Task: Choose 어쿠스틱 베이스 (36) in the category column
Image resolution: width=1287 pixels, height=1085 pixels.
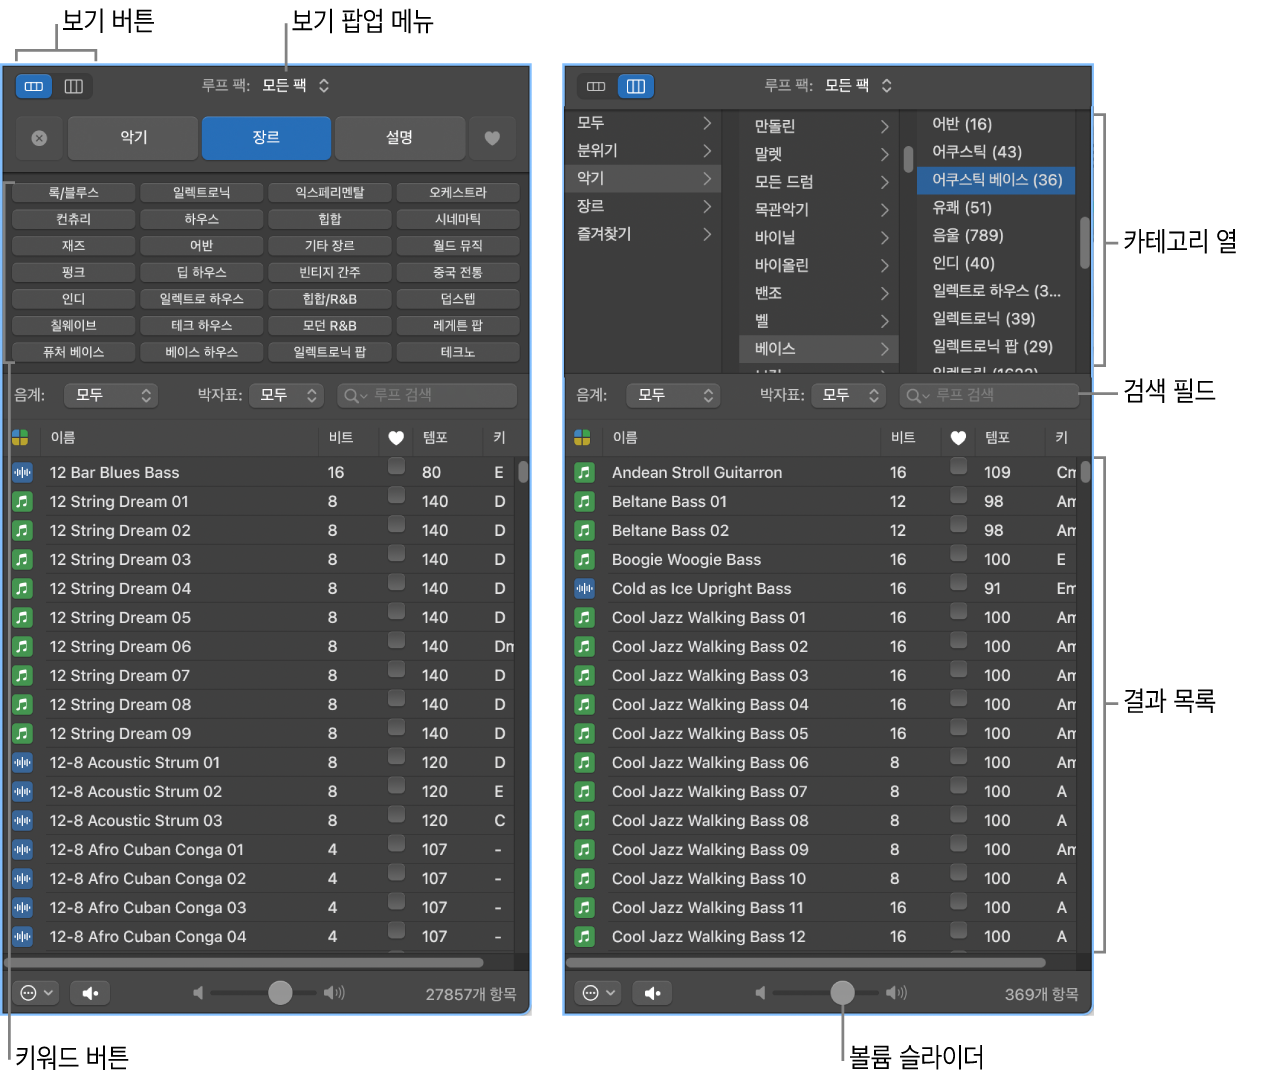Action: click(x=996, y=180)
